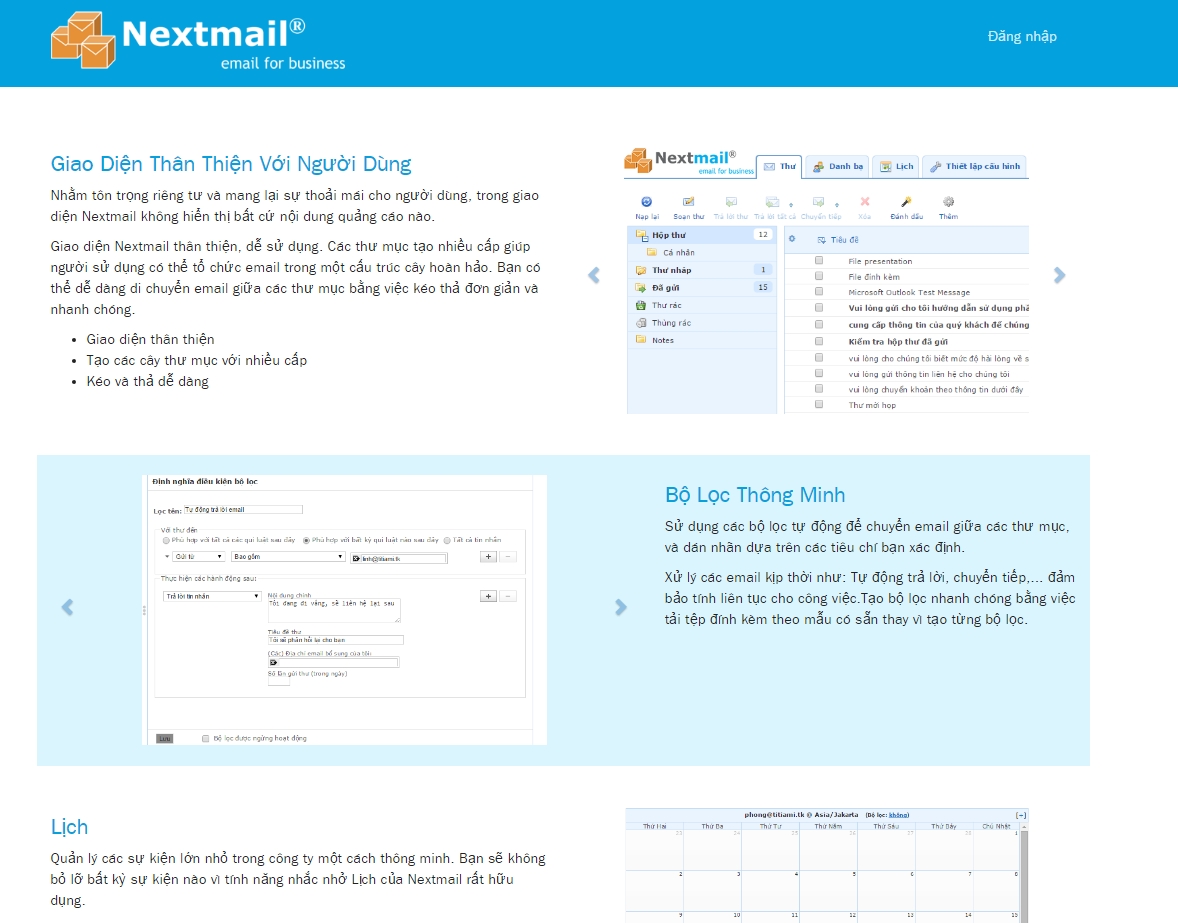Select radio Phù hợp với bất kỳ qui luật

tap(307, 540)
